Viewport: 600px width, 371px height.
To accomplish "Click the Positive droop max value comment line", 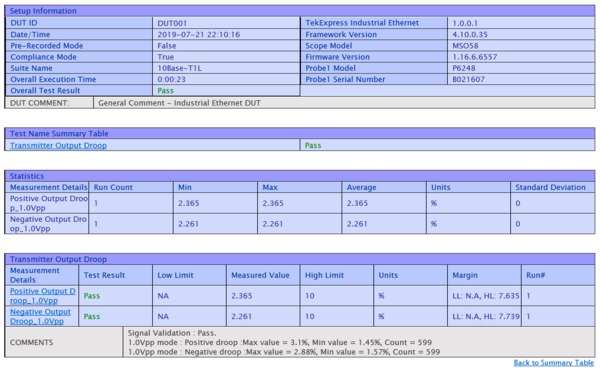I will tap(280, 342).
